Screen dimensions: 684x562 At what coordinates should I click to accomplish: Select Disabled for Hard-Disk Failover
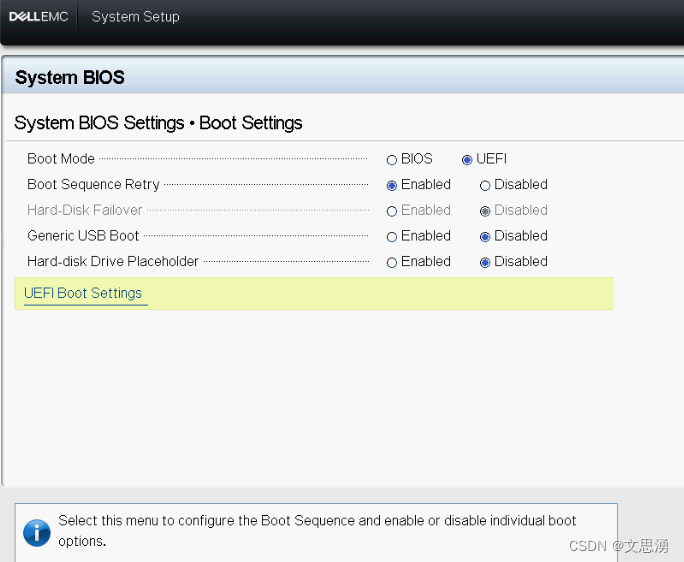(485, 211)
